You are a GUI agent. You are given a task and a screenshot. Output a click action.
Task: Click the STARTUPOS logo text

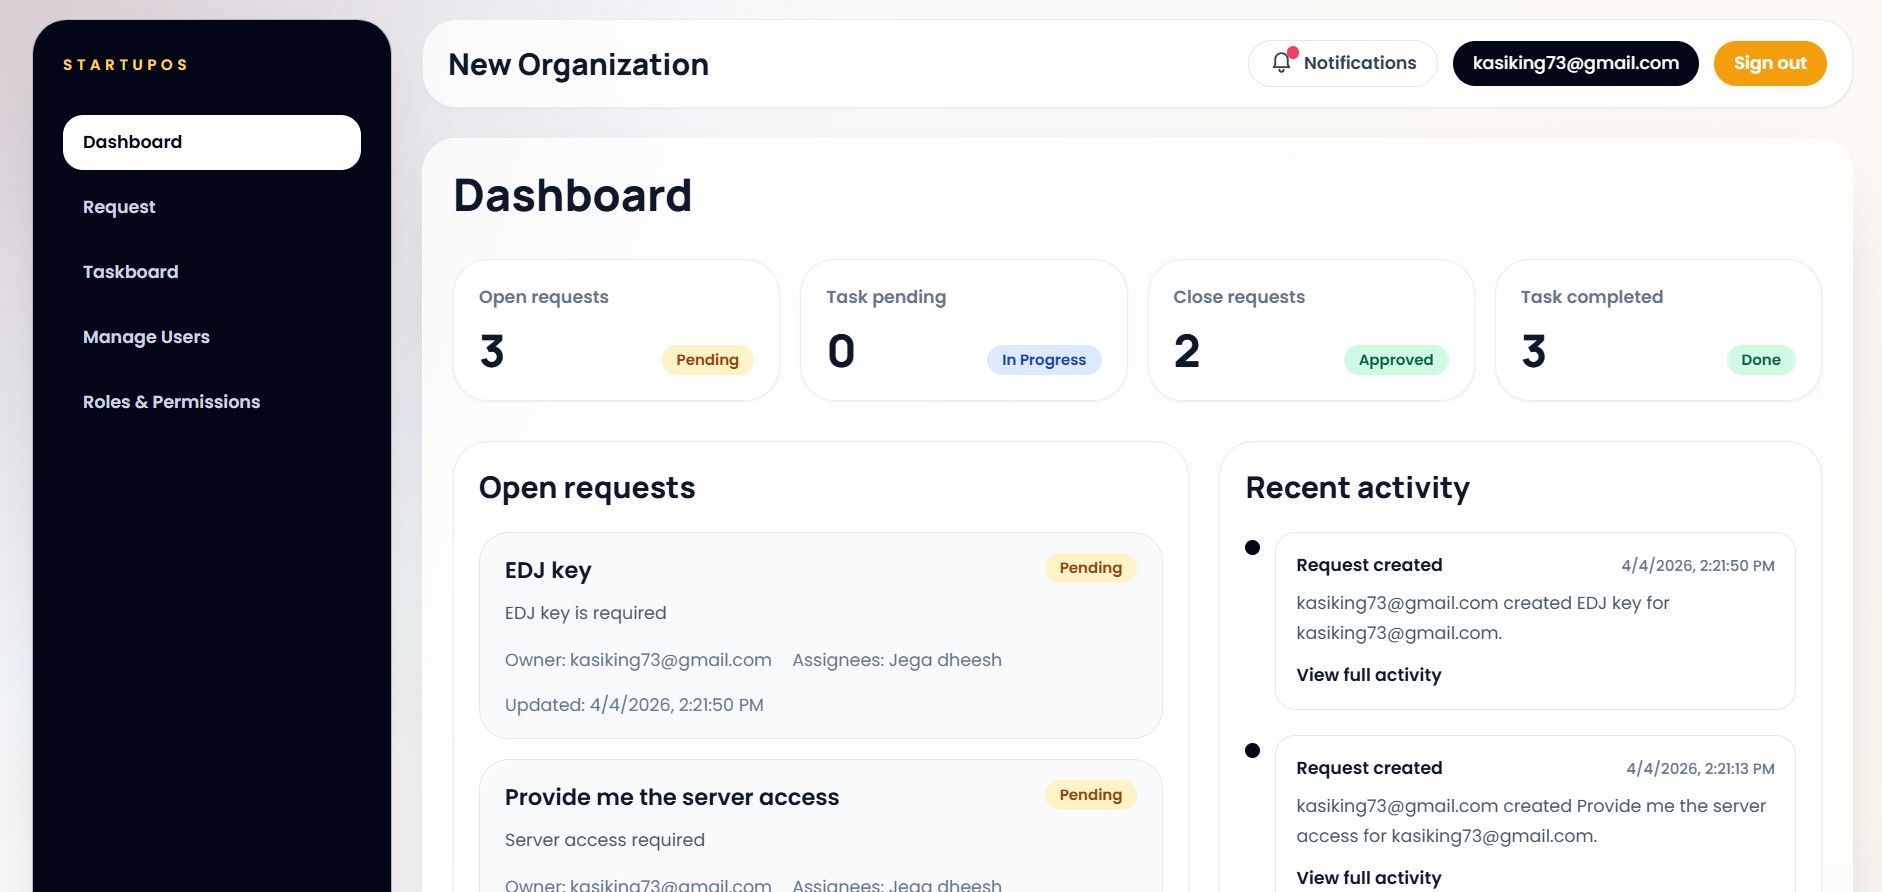point(125,65)
